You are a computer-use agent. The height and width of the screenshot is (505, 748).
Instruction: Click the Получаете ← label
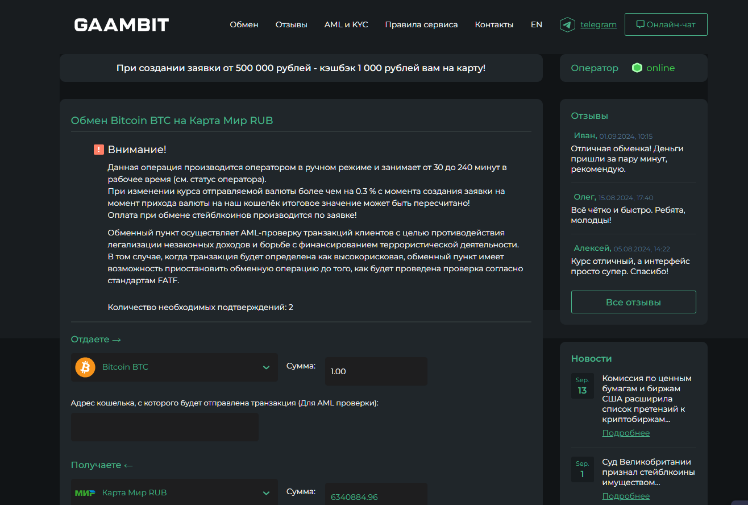coord(102,465)
